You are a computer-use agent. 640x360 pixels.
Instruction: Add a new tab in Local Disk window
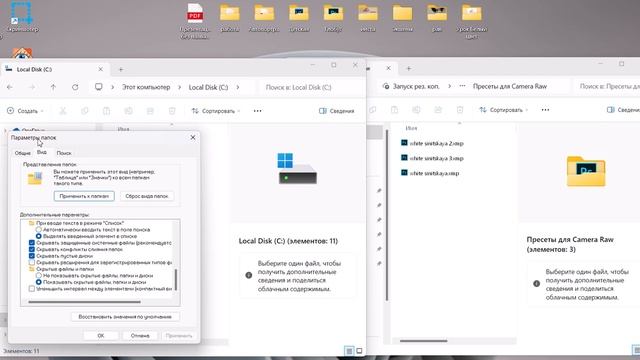pyautogui.click(x=120, y=69)
